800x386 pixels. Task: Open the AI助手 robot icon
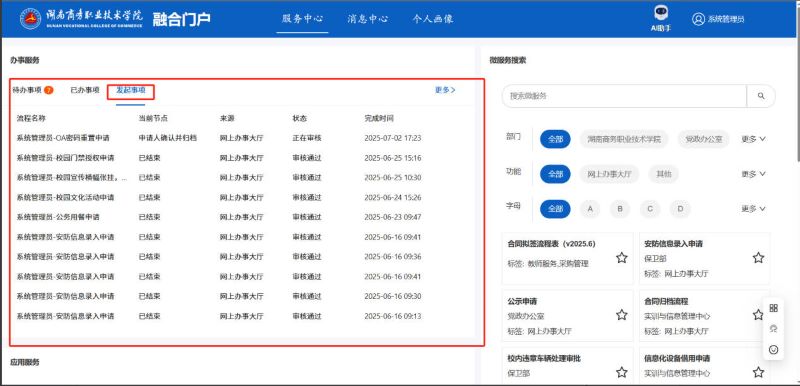tap(661, 13)
